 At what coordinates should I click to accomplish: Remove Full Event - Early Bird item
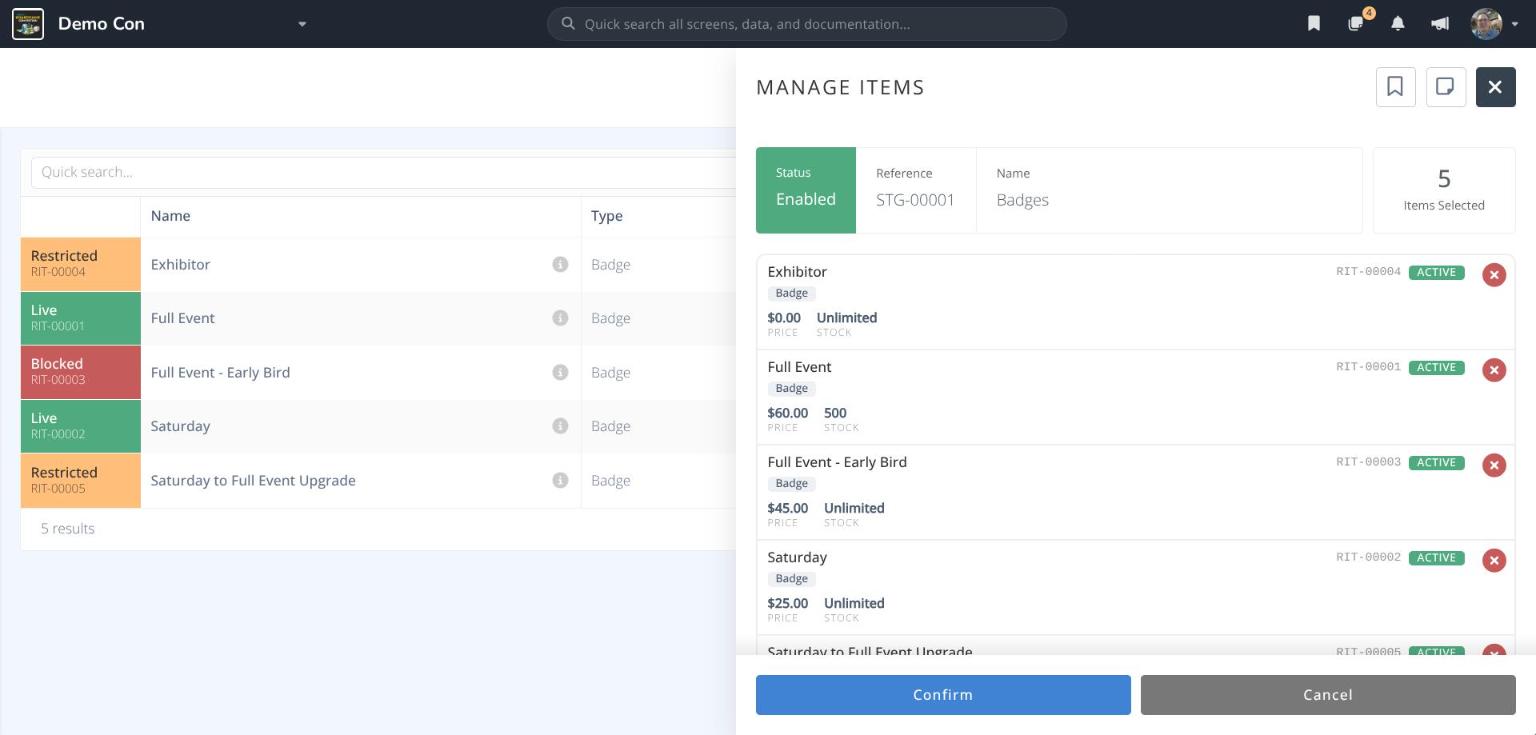(1494, 465)
